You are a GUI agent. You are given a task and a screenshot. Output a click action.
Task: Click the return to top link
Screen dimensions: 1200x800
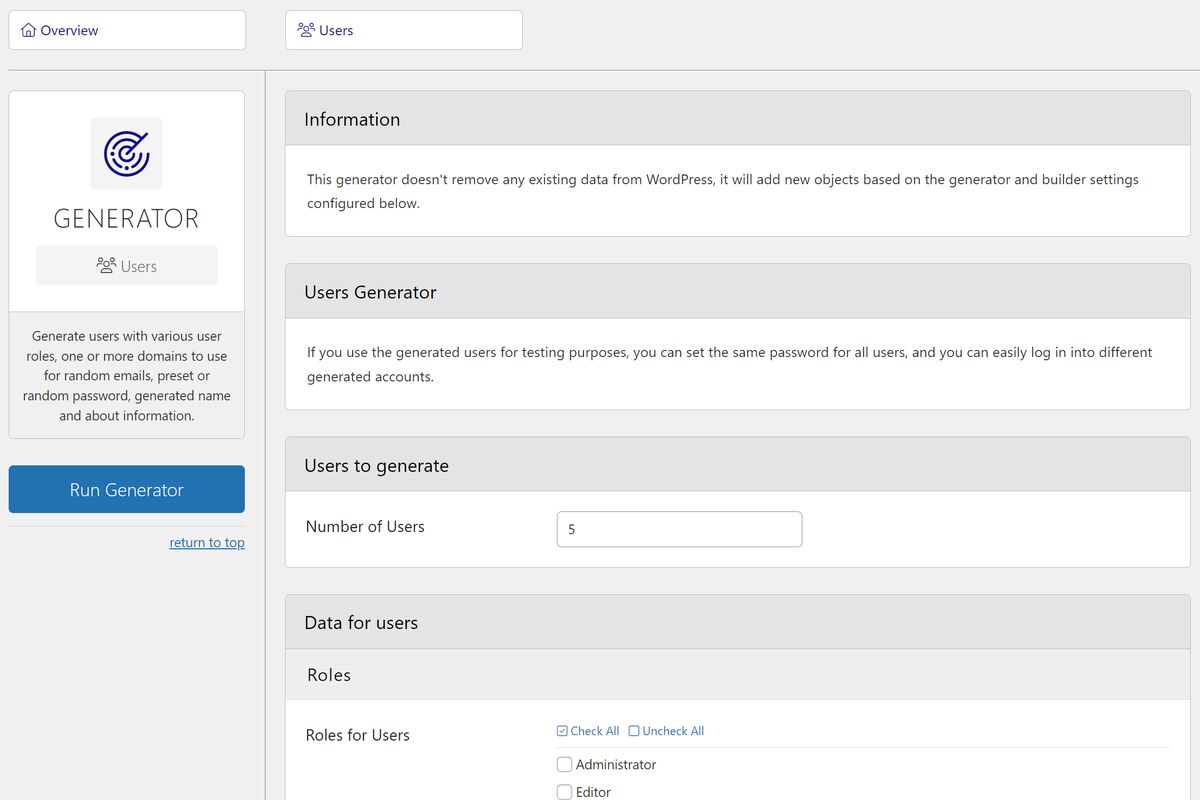coord(207,542)
